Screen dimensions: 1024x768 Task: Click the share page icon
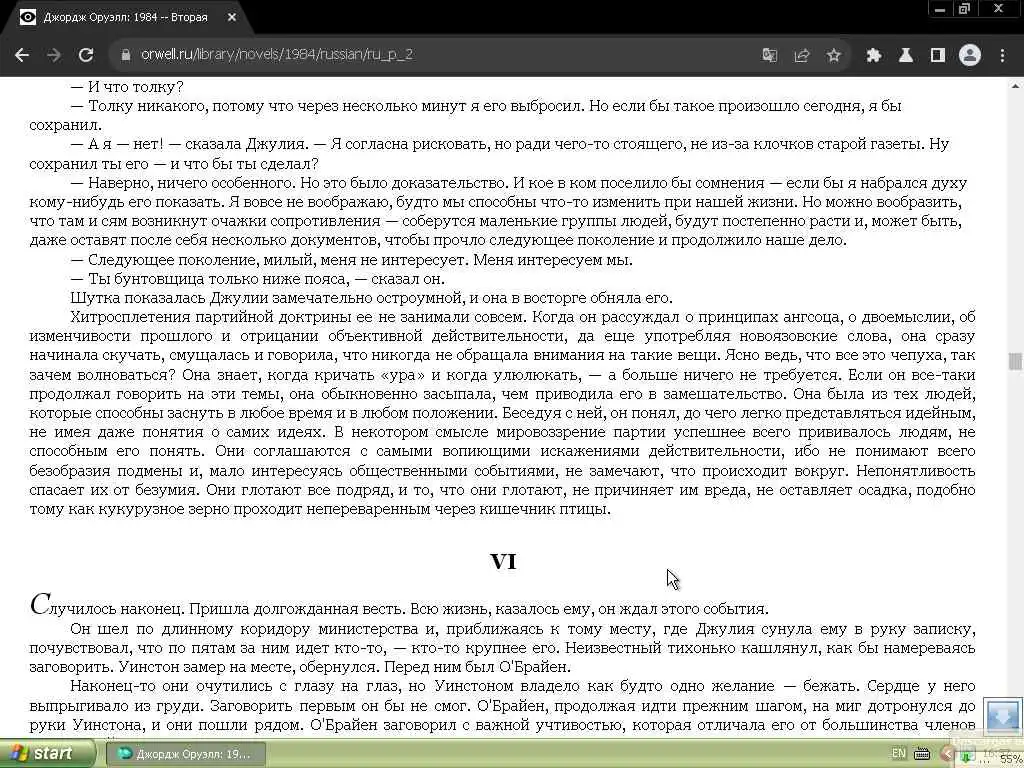click(802, 56)
